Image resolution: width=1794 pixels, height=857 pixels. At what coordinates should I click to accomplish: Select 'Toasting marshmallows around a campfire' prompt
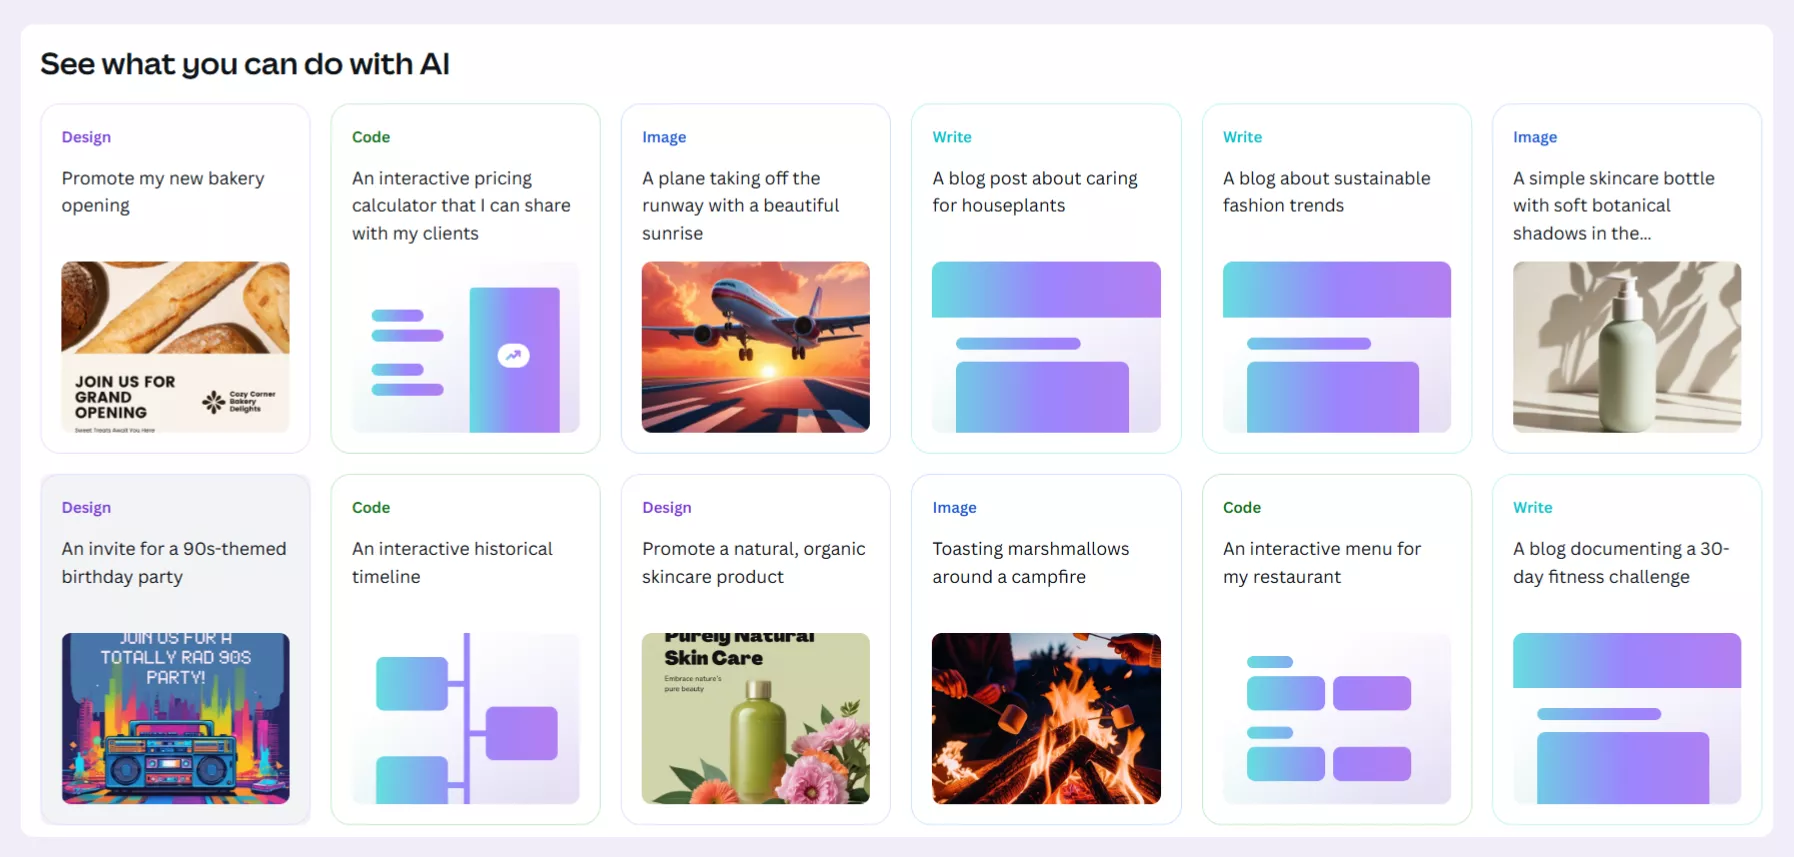pos(1031,562)
